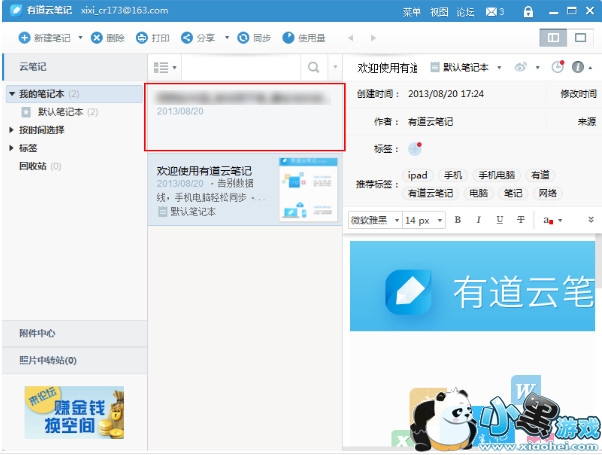Select the blurred note dated 2013/08/20

pyautogui.click(x=245, y=117)
